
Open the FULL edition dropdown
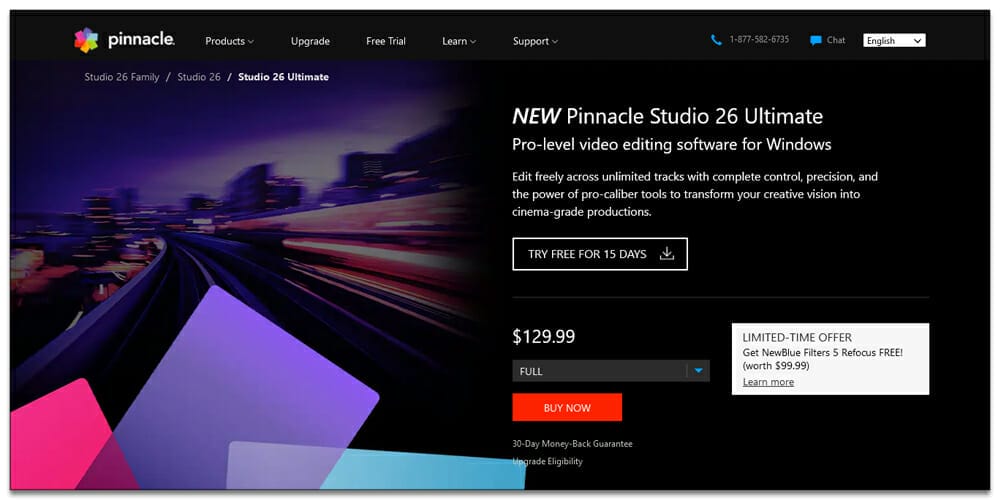pyautogui.click(x=610, y=371)
